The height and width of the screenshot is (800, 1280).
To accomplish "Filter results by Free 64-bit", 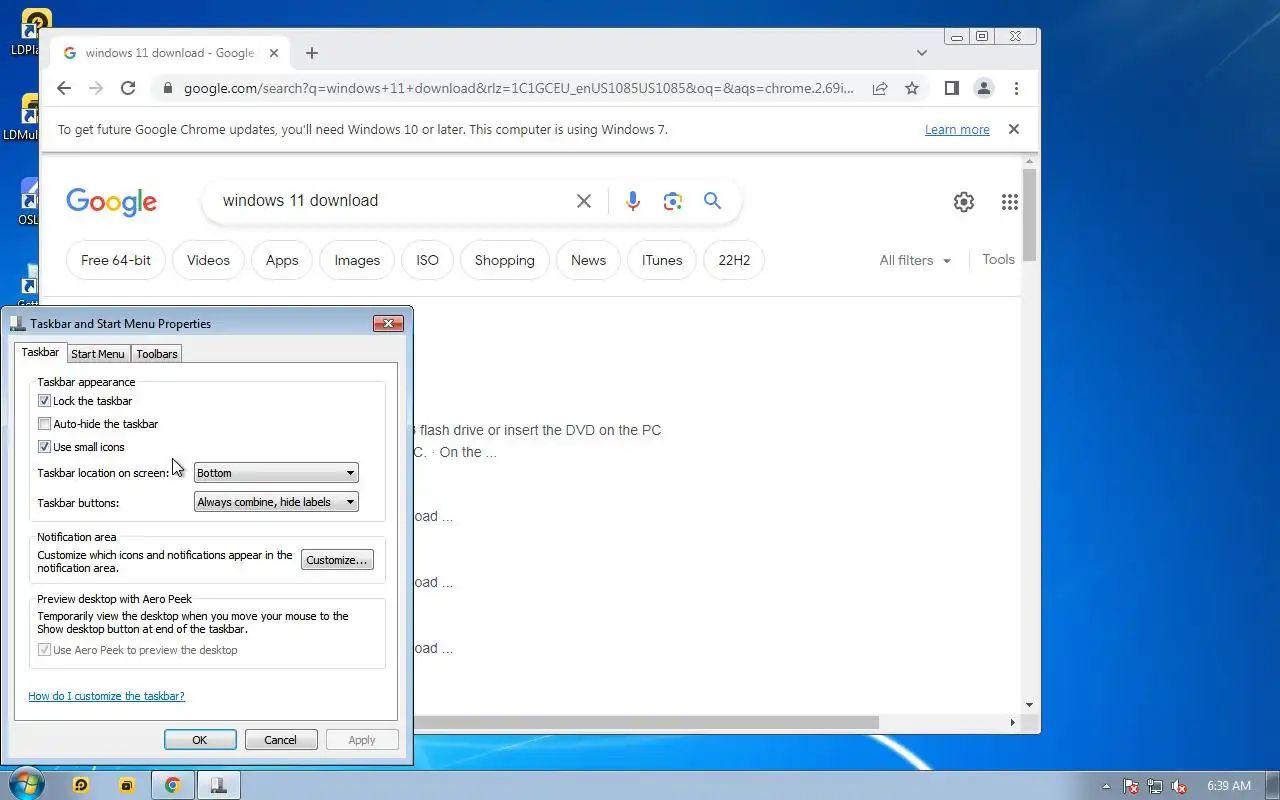I will [116, 260].
